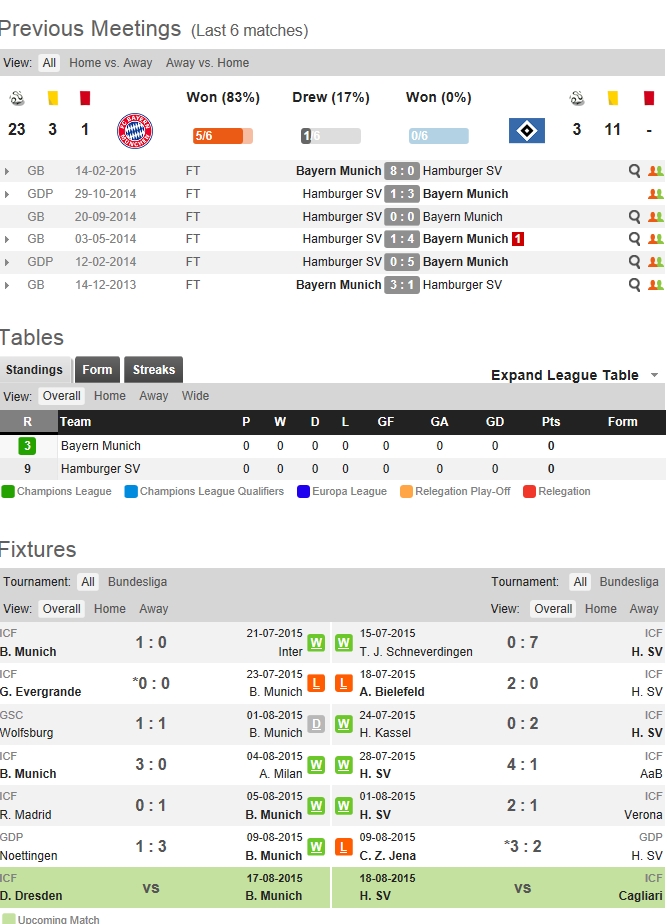Click the Hamburger SV club logo
The image size is (667, 924).
click(x=526, y=131)
